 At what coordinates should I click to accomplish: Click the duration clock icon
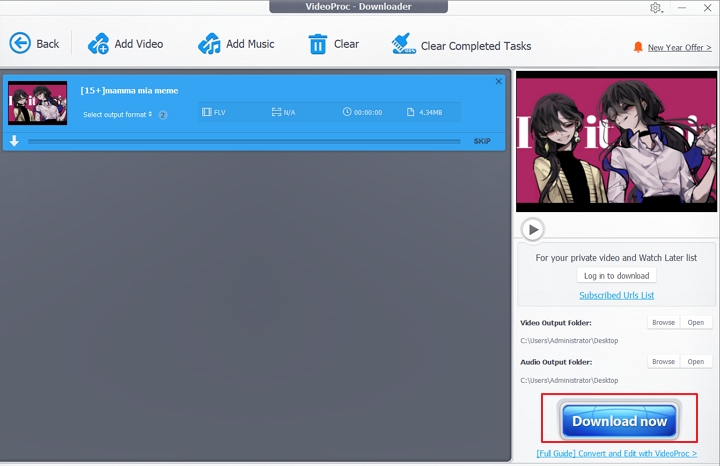coord(347,112)
